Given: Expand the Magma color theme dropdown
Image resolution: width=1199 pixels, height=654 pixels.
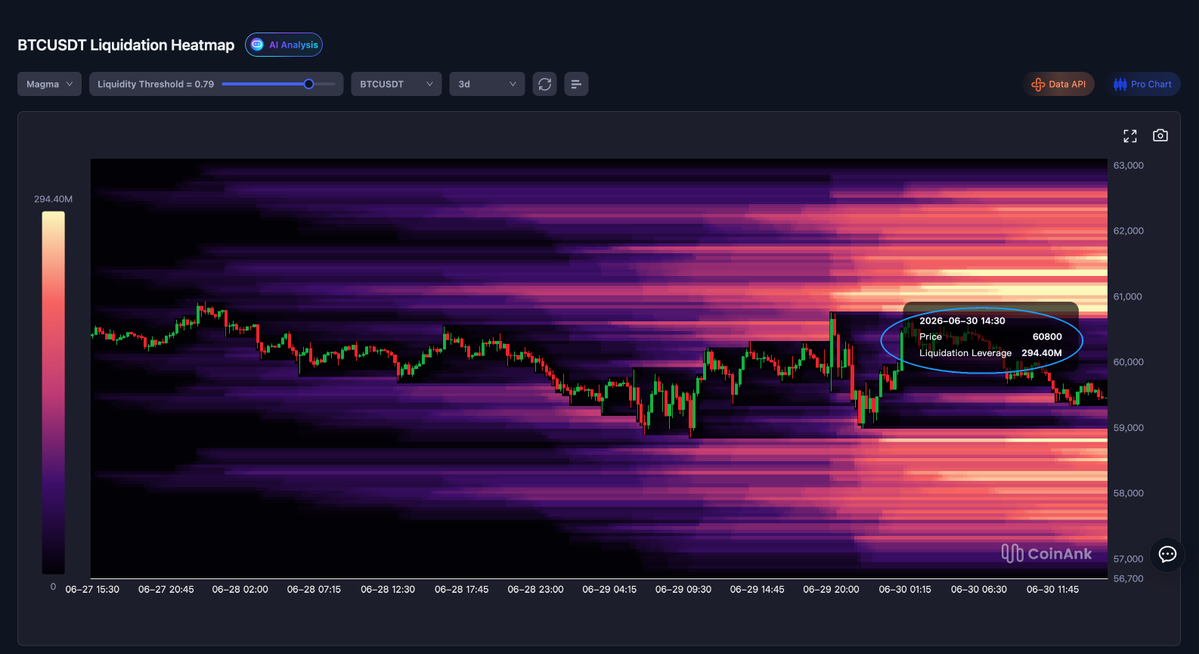Looking at the screenshot, I should tap(50, 84).
